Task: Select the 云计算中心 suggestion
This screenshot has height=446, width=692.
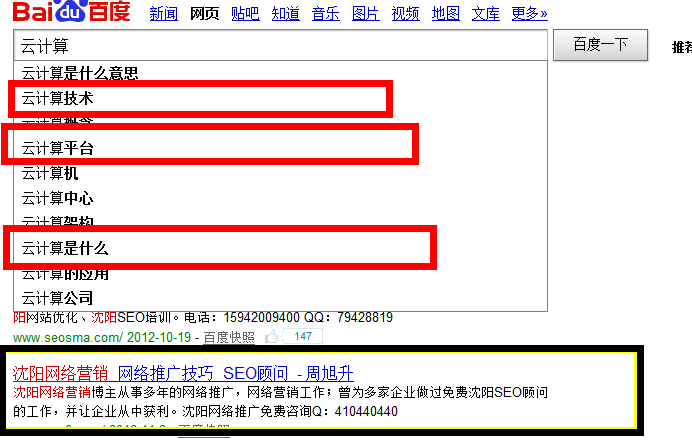Action: click(x=58, y=198)
